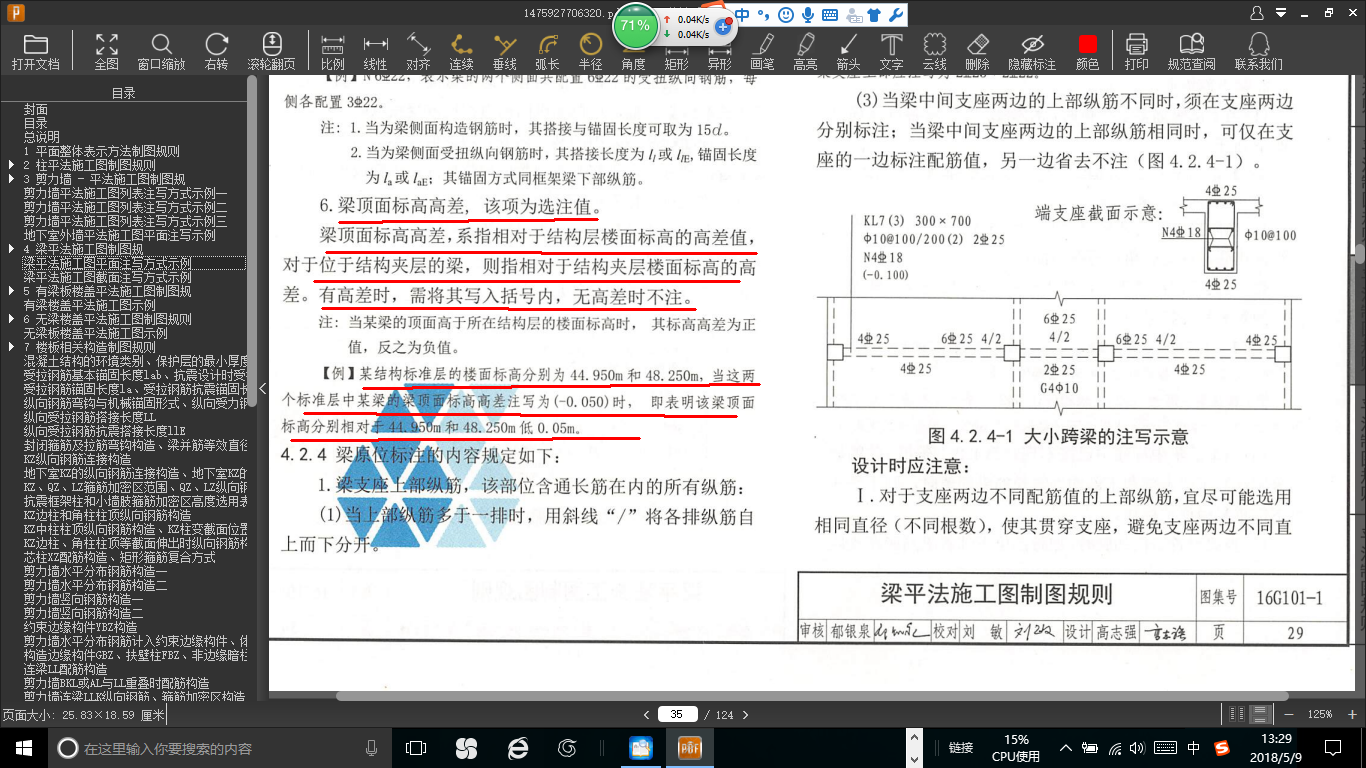Expand chapter 6 无梁板楼盖 node
The height and width of the screenshot is (768, 1366).
[x=11, y=319]
